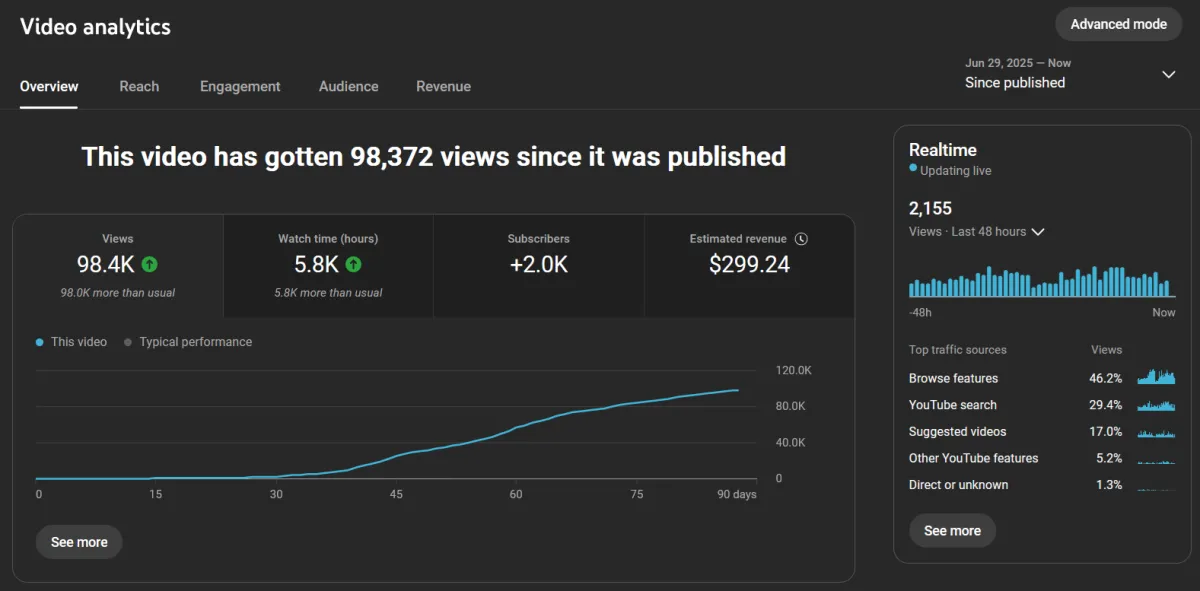Click the 1.3% views value
The height and width of the screenshot is (591, 1200).
pos(1109,485)
